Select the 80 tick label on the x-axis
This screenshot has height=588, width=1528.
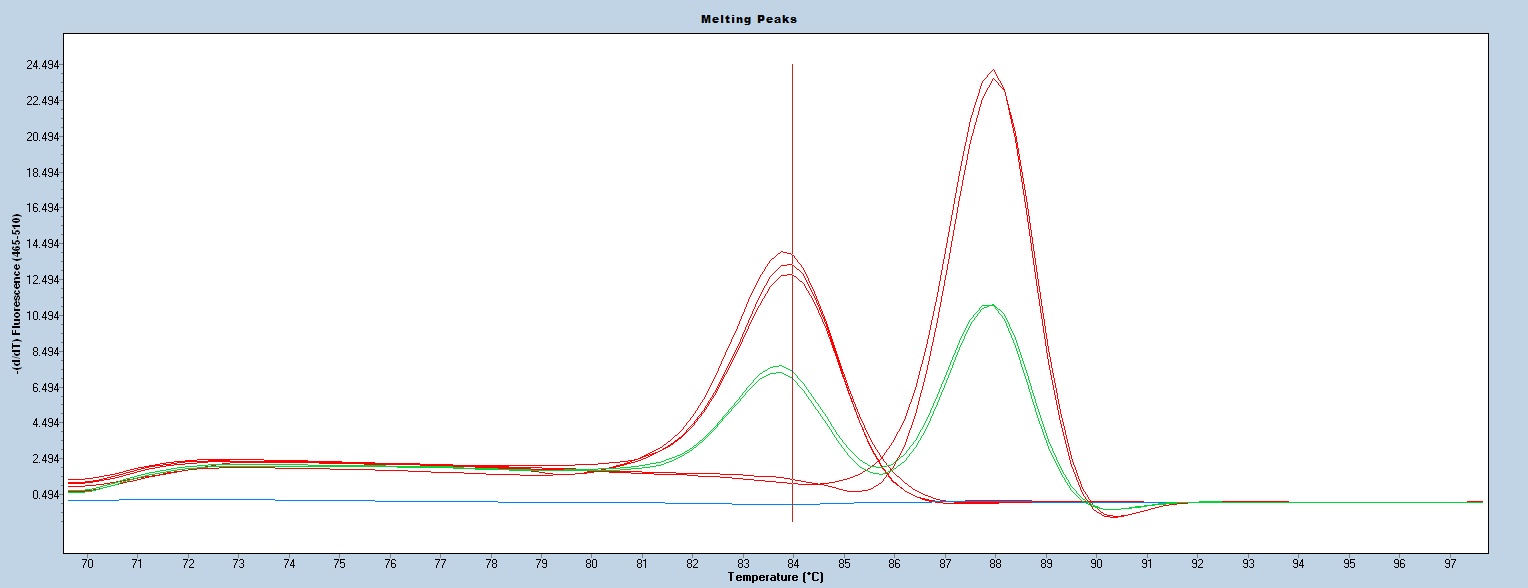(x=592, y=564)
